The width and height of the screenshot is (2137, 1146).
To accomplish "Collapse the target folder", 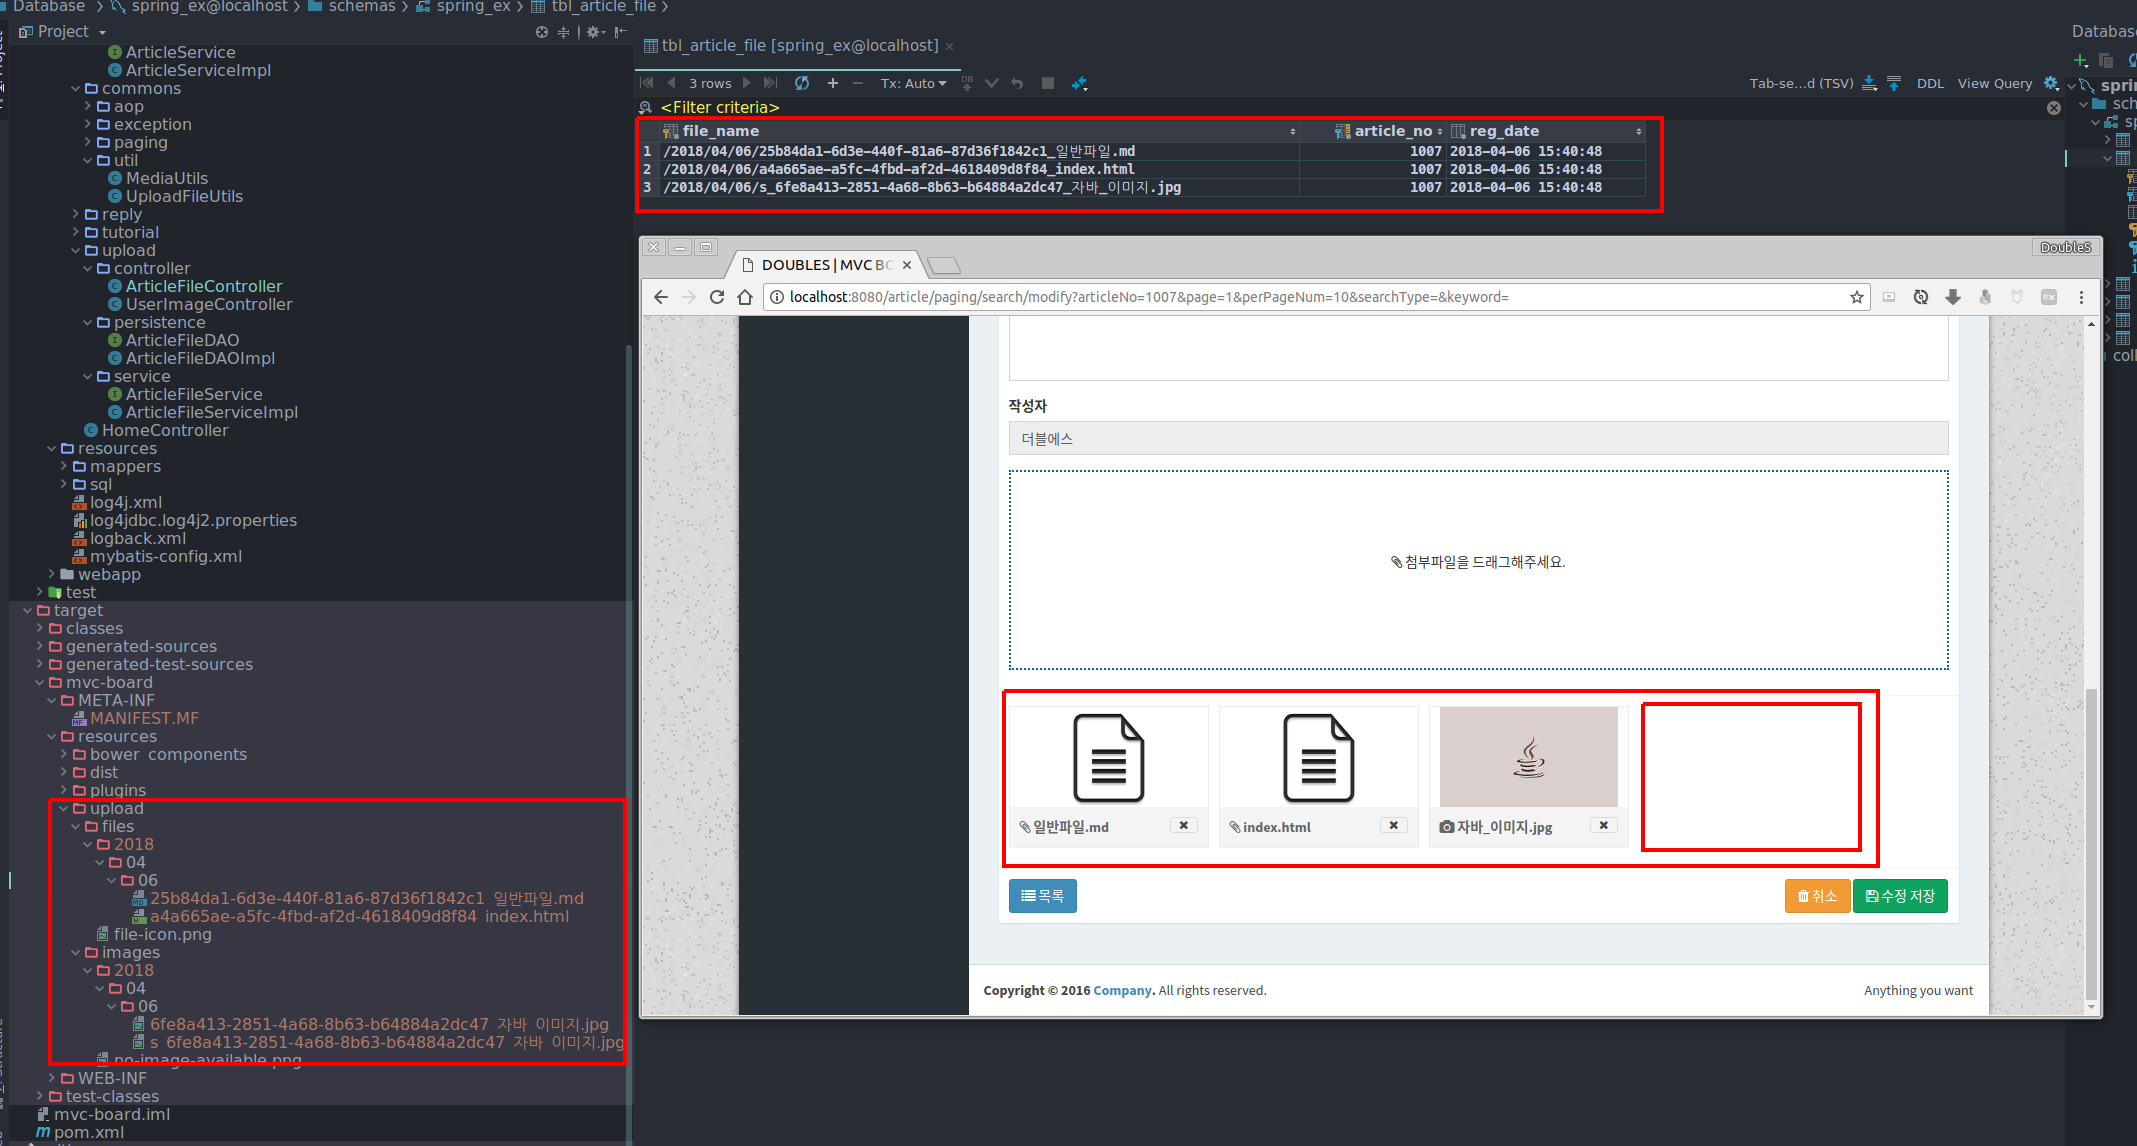I will [x=27, y=610].
